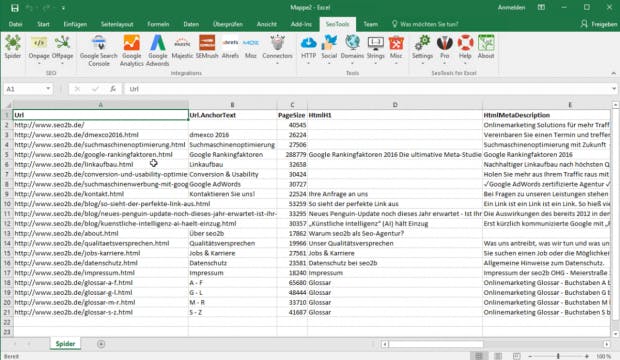Viewport: 620px width, 360px height.
Task: Collapse the ribbon with the chevron
Action: pyautogui.click(x=613, y=73)
